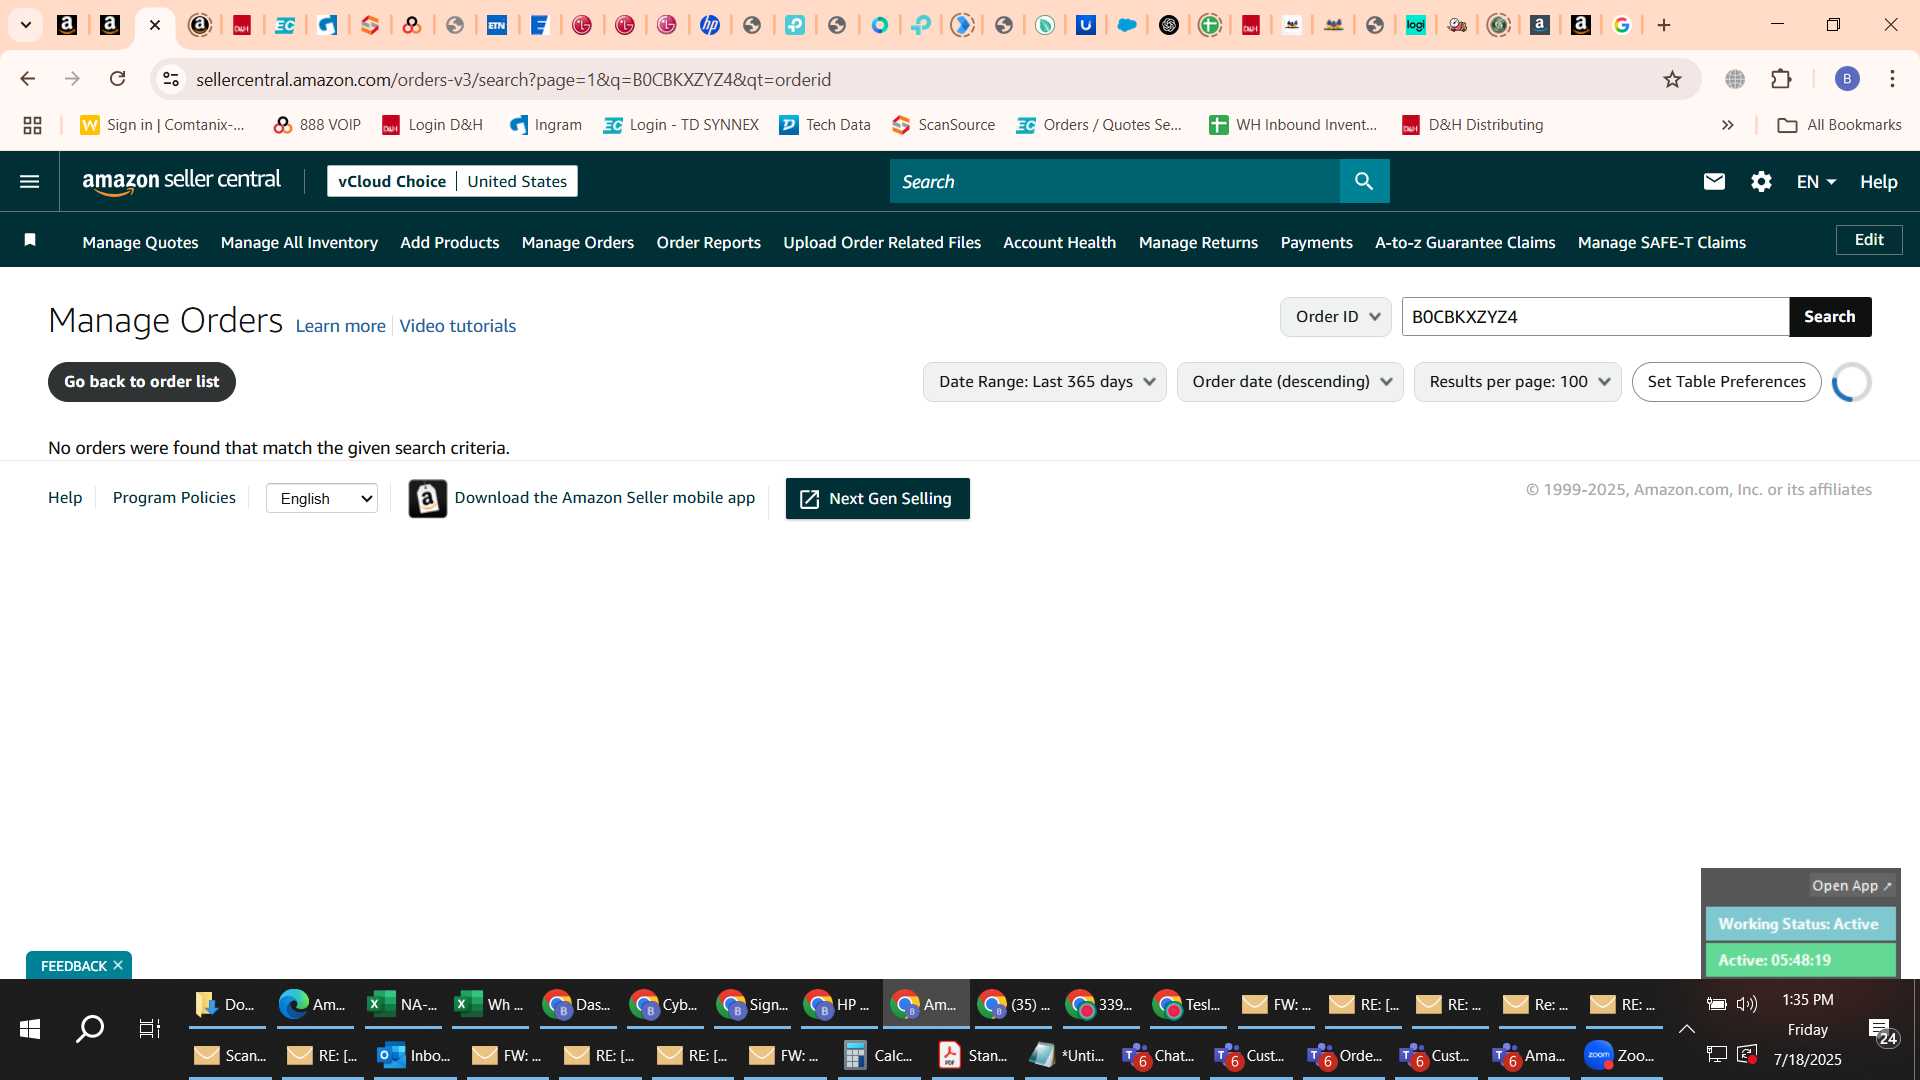Open Account Health menu item
1920x1080 pixels.
[x=1059, y=242]
